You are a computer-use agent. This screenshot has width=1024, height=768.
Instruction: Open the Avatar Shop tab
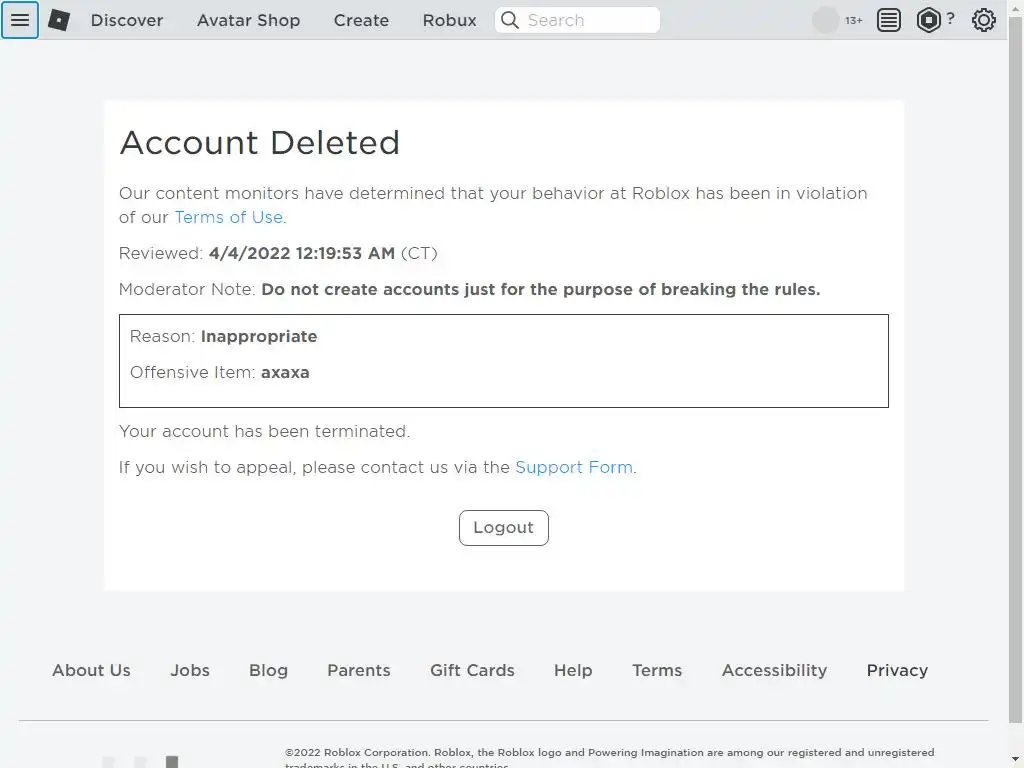click(248, 20)
